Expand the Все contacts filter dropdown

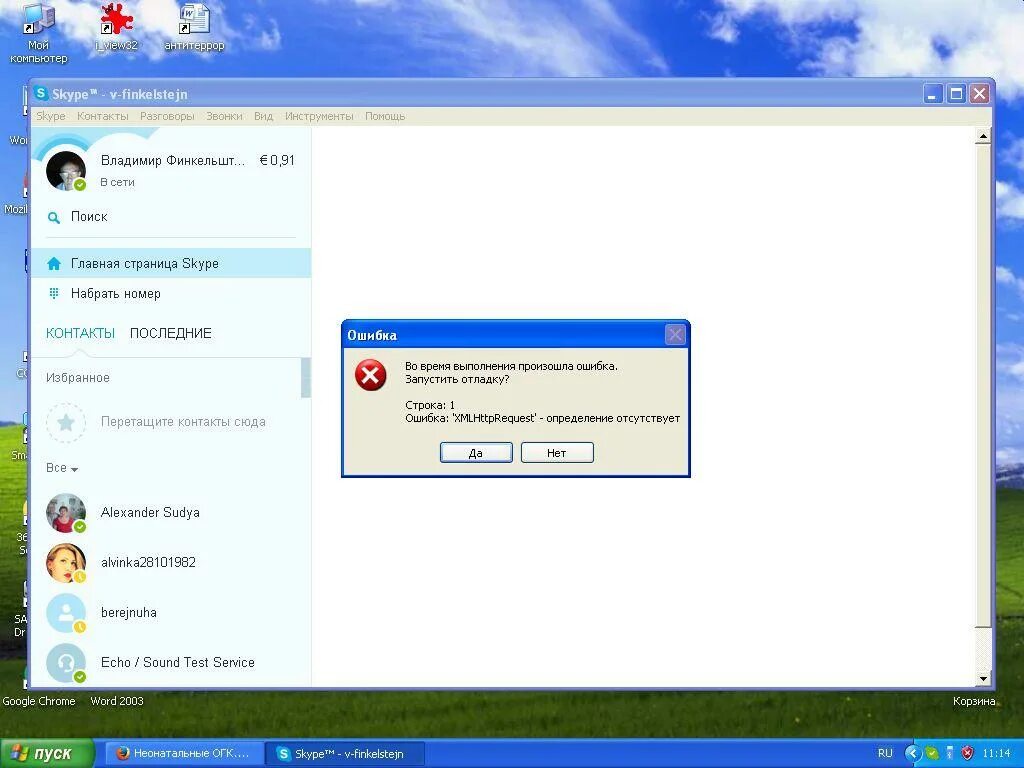62,468
